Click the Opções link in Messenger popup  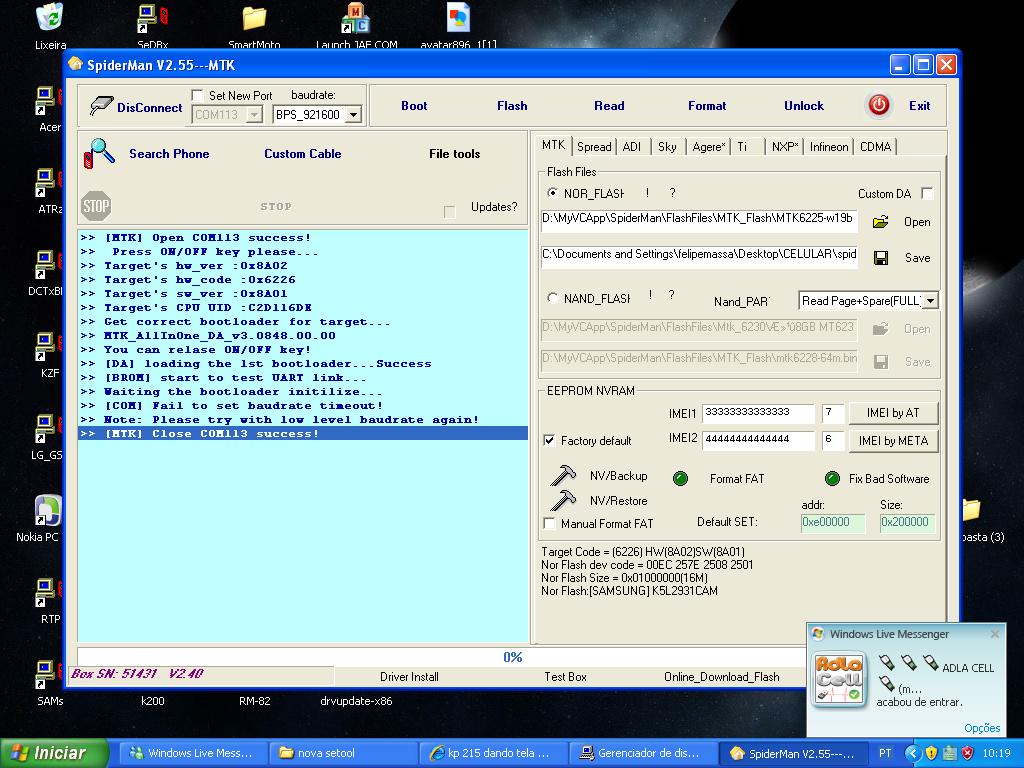[x=982, y=728]
